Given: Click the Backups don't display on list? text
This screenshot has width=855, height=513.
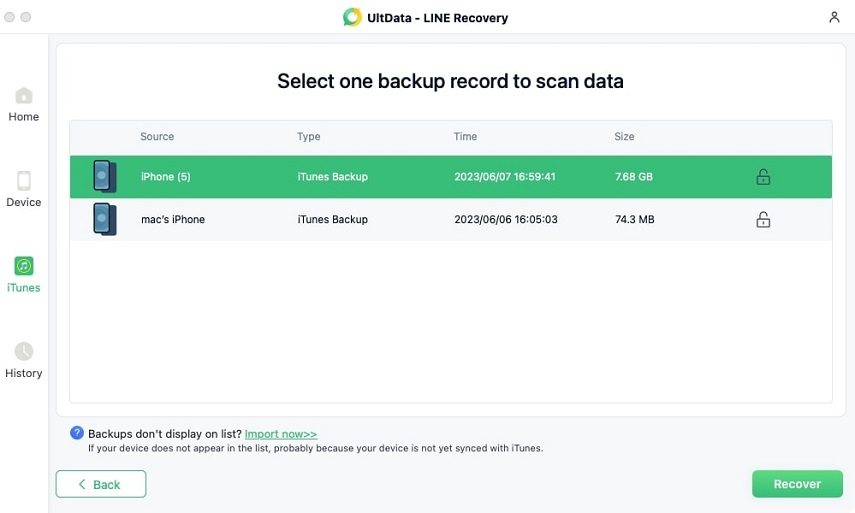Looking at the screenshot, I should [x=165, y=434].
